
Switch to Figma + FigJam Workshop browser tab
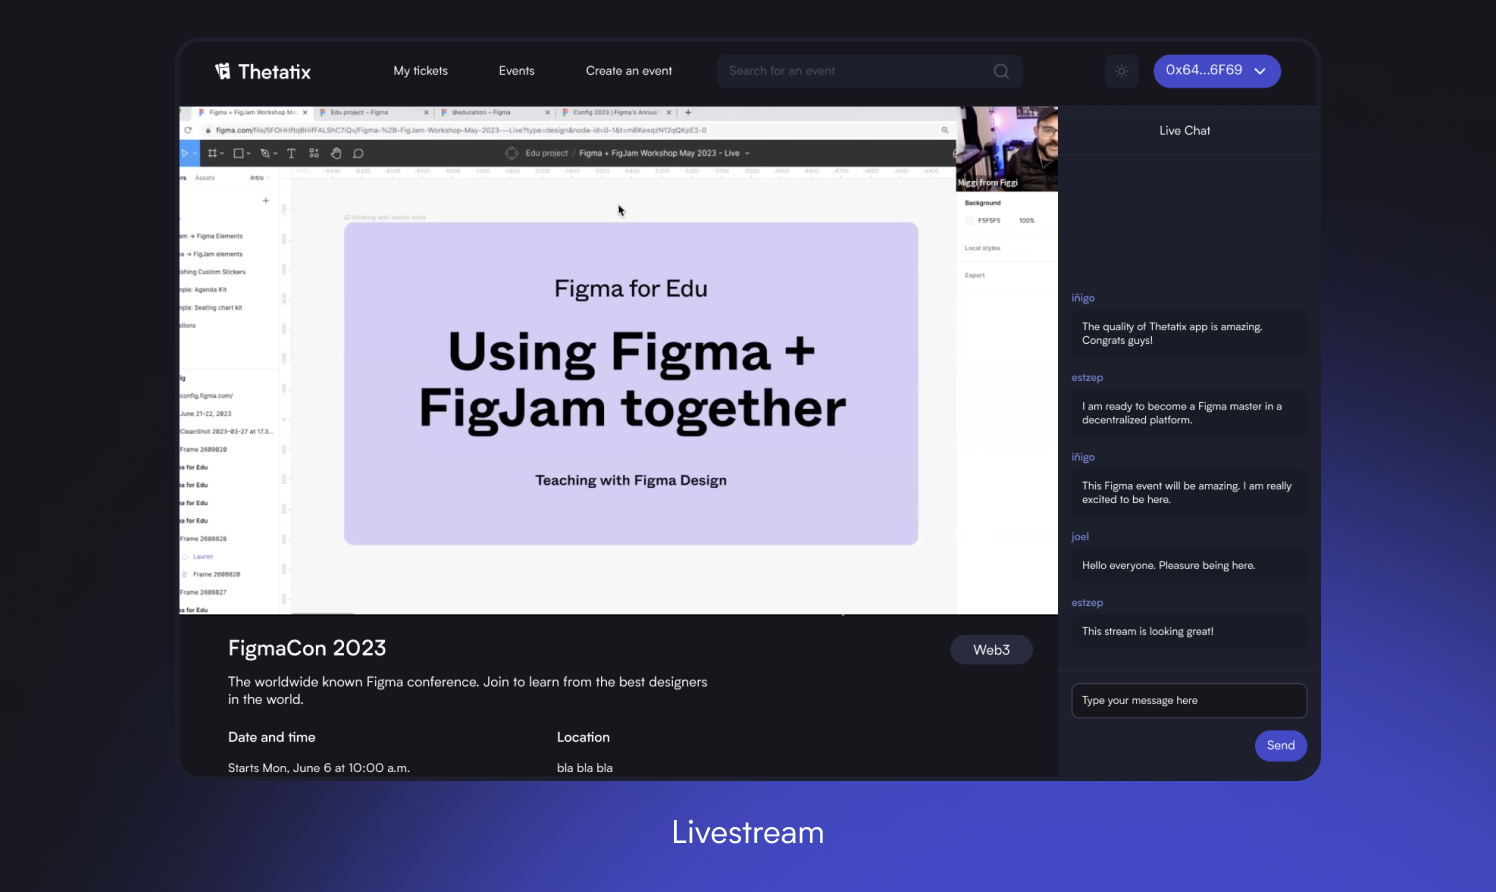tap(252, 113)
